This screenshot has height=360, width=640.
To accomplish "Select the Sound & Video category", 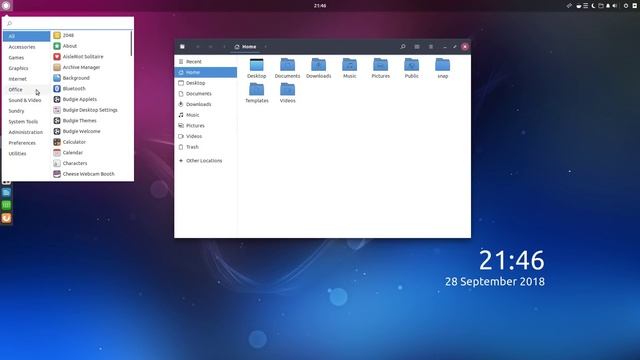I will point(27,100).
